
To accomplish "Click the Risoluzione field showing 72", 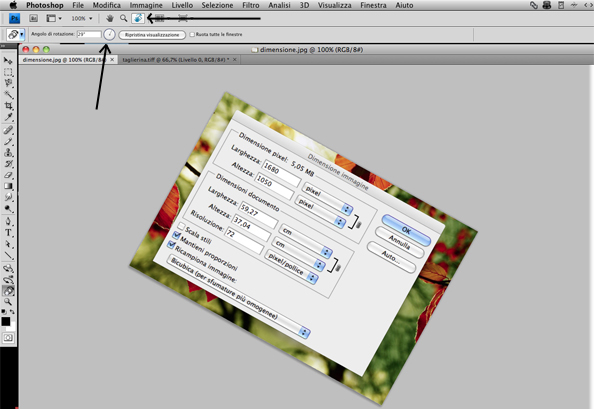I will pyautogui.click(x=244, y=240).
